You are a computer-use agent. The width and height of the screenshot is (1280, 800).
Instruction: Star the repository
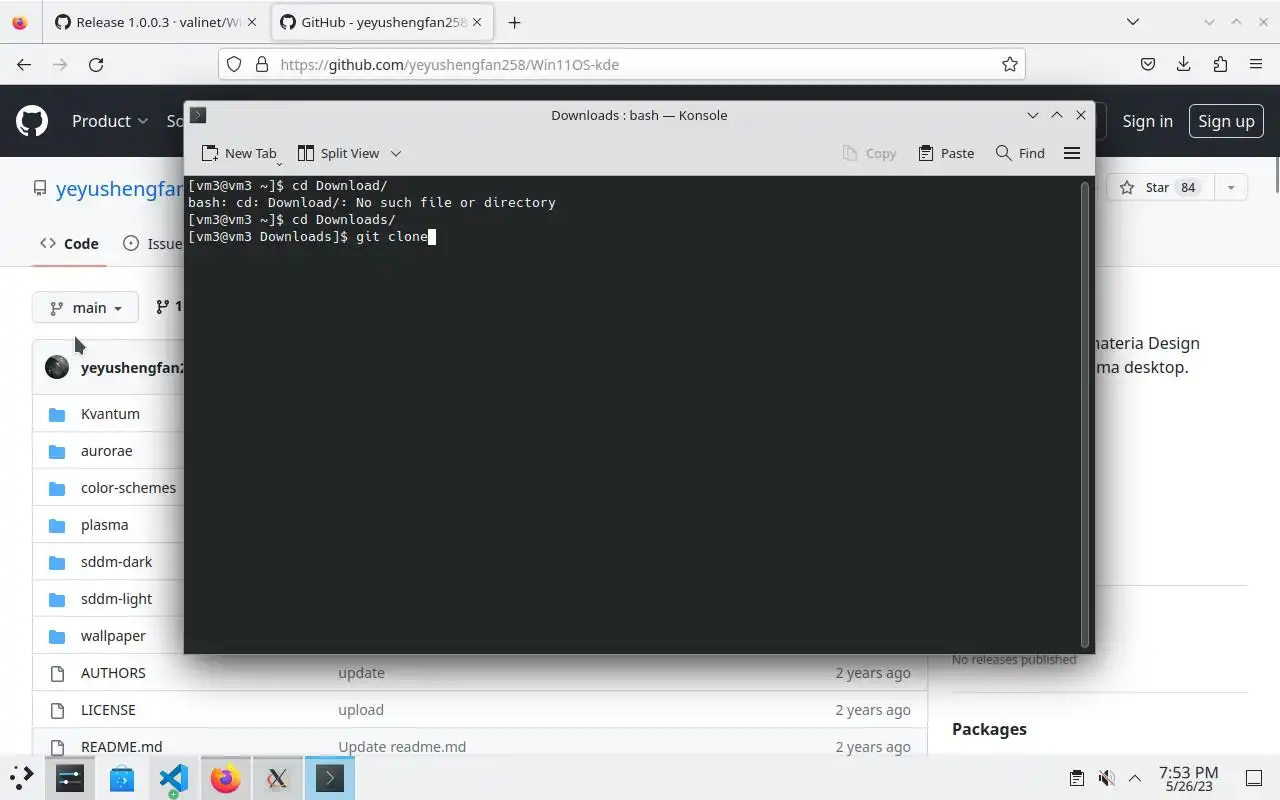click(1158, 187)
